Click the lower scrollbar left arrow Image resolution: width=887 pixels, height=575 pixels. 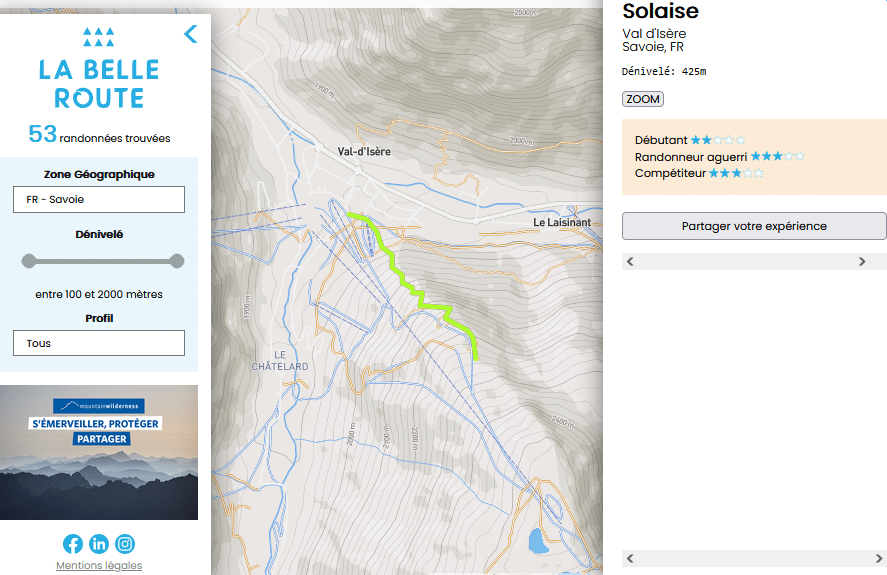630,559
